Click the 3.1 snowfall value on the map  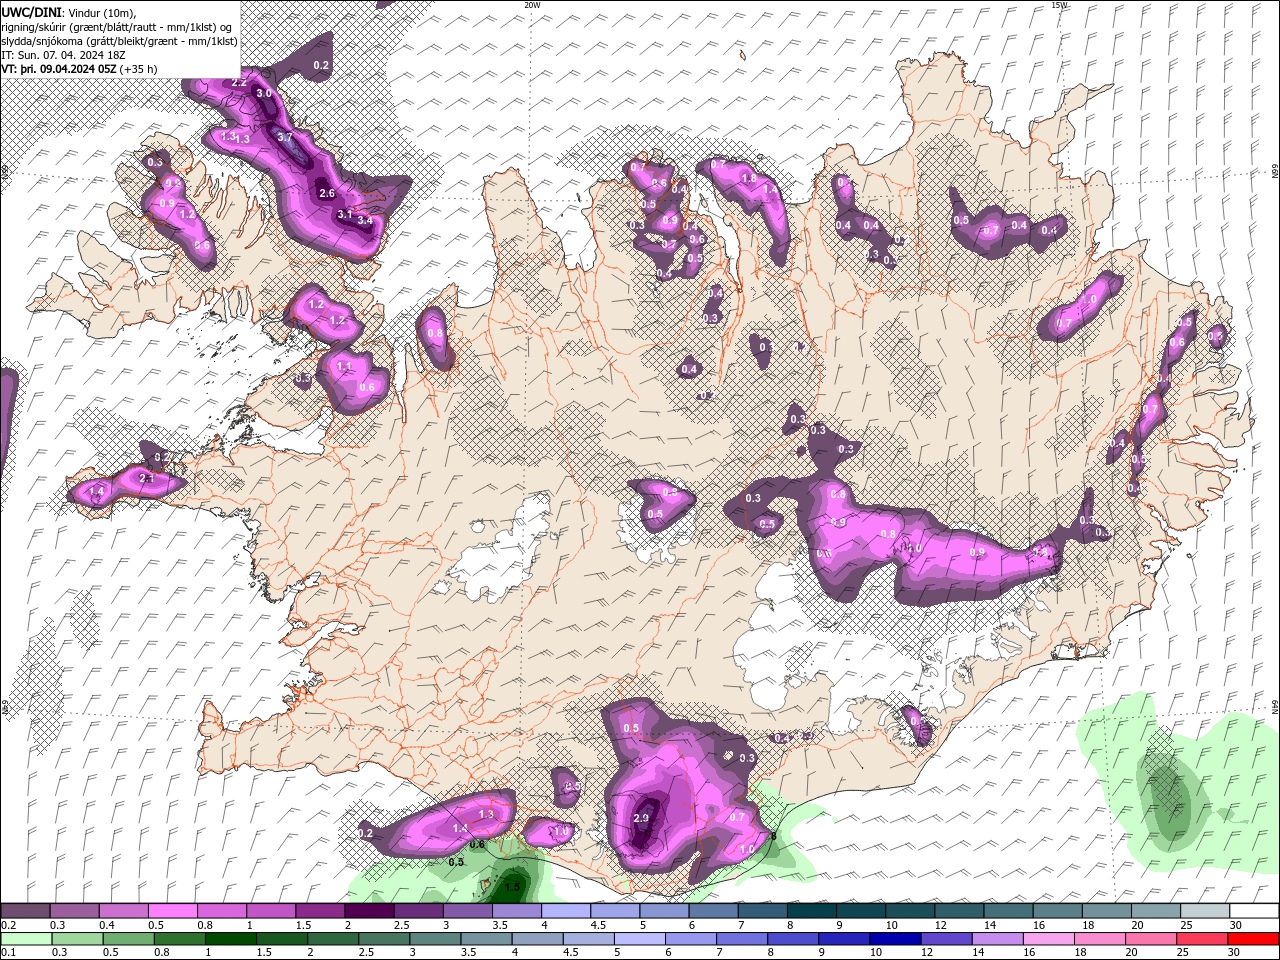point(344,214)
